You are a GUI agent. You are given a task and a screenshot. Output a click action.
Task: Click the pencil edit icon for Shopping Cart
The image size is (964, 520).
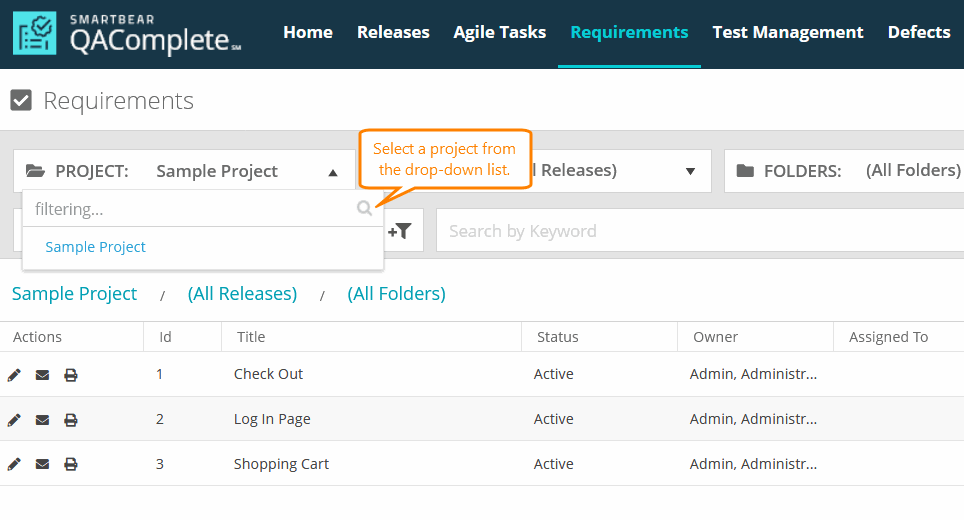[x=14, y=465]
